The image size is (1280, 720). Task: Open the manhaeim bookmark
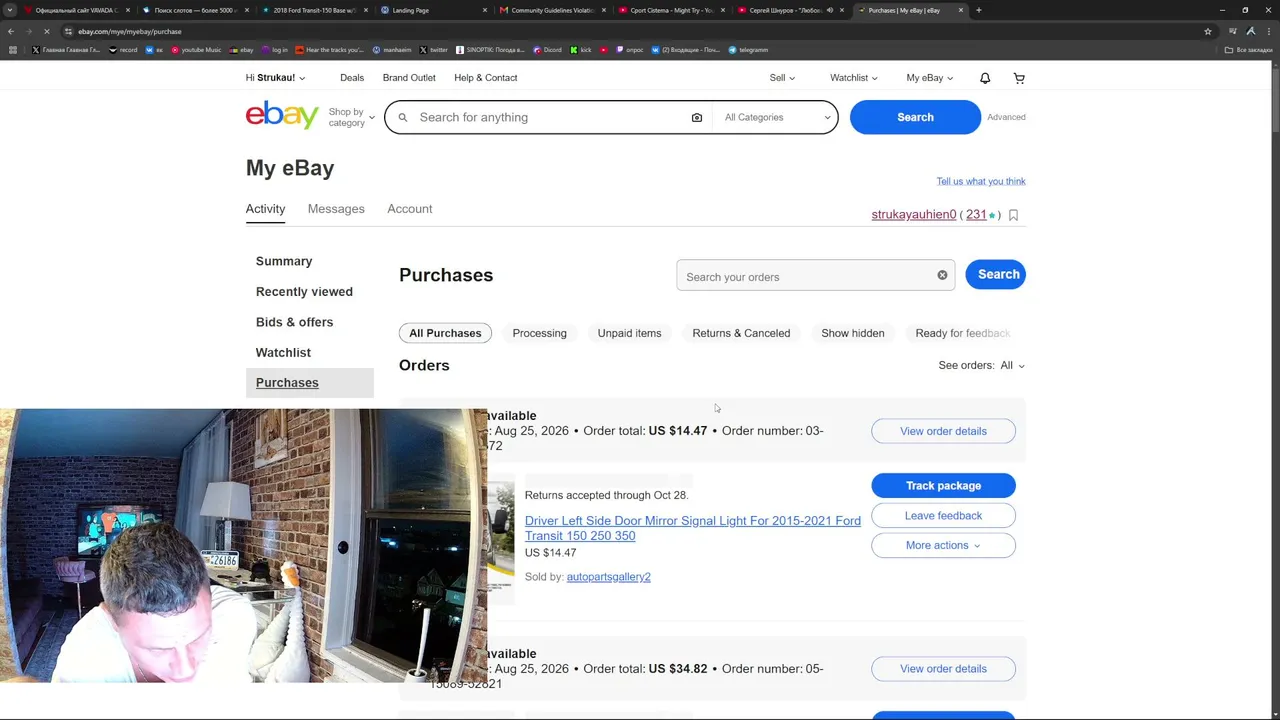(392, 50)
